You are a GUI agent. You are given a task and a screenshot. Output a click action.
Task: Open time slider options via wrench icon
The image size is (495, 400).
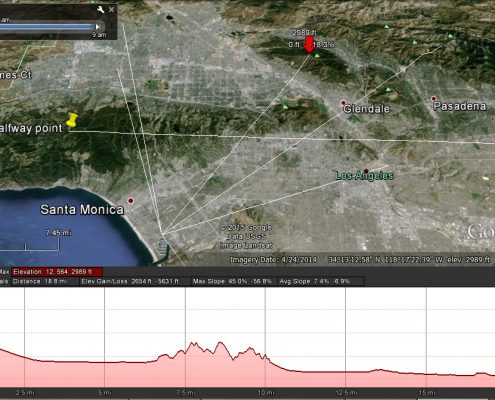[100, 10]
